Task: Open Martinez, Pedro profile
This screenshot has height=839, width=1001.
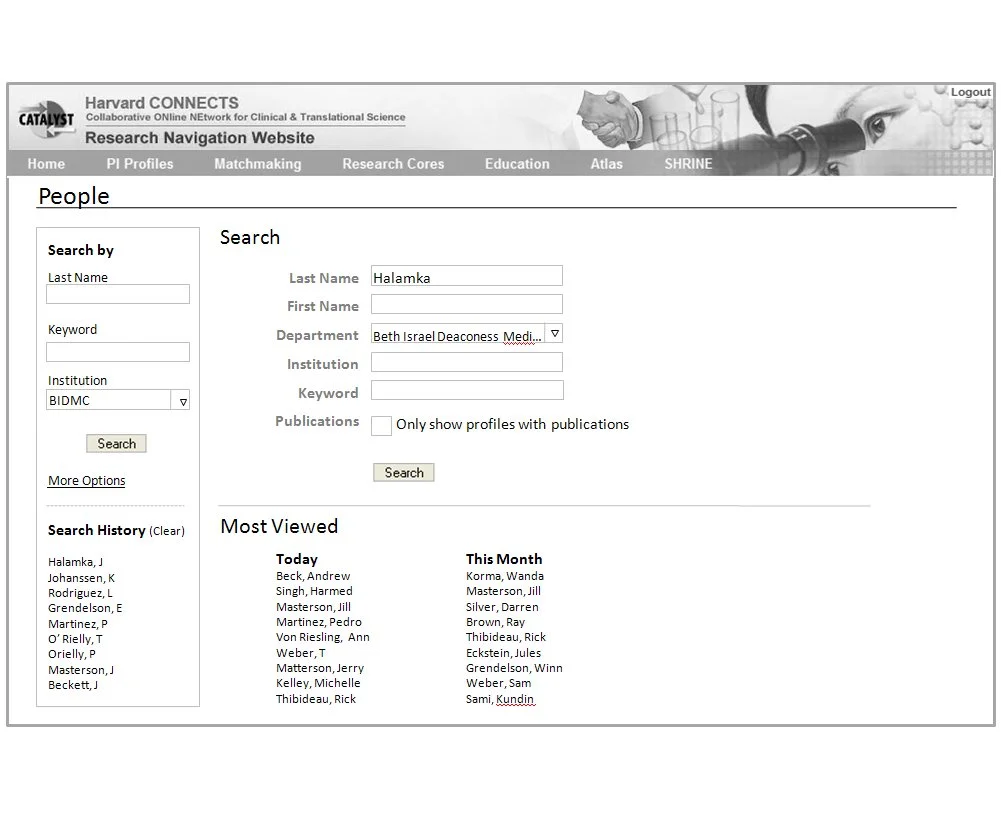Action: [x=319, y=622]
